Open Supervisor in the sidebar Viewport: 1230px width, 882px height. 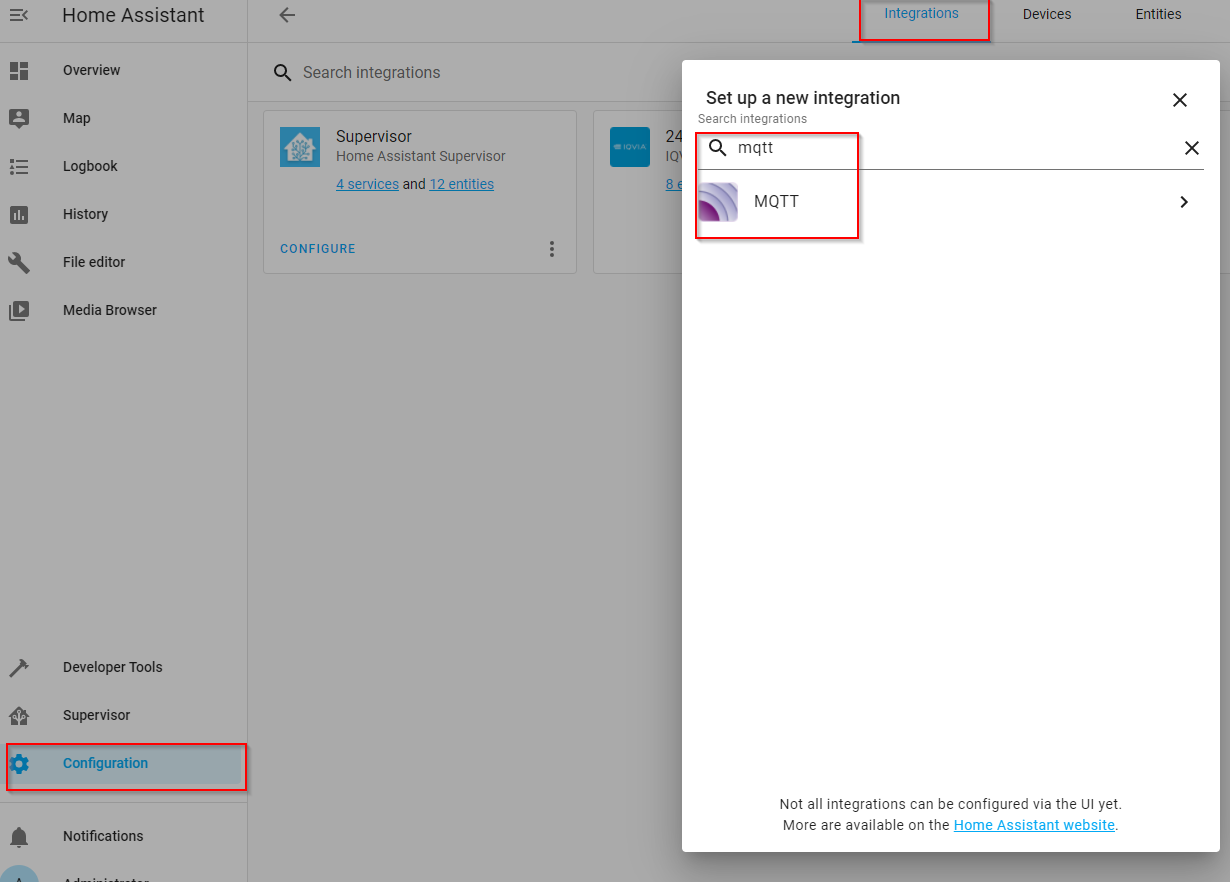point(123,715)
